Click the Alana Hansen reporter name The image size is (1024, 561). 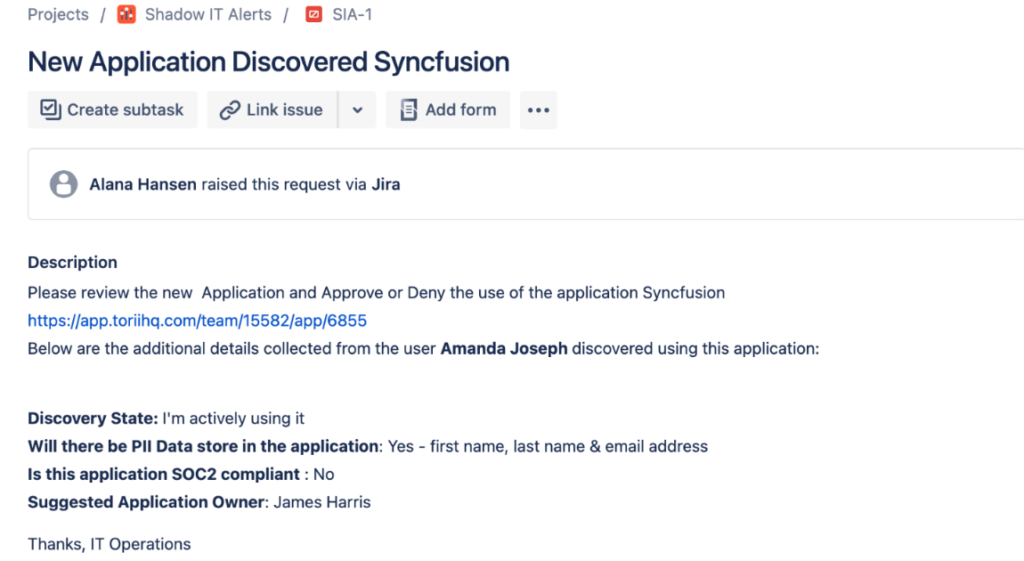coord(143,185)
